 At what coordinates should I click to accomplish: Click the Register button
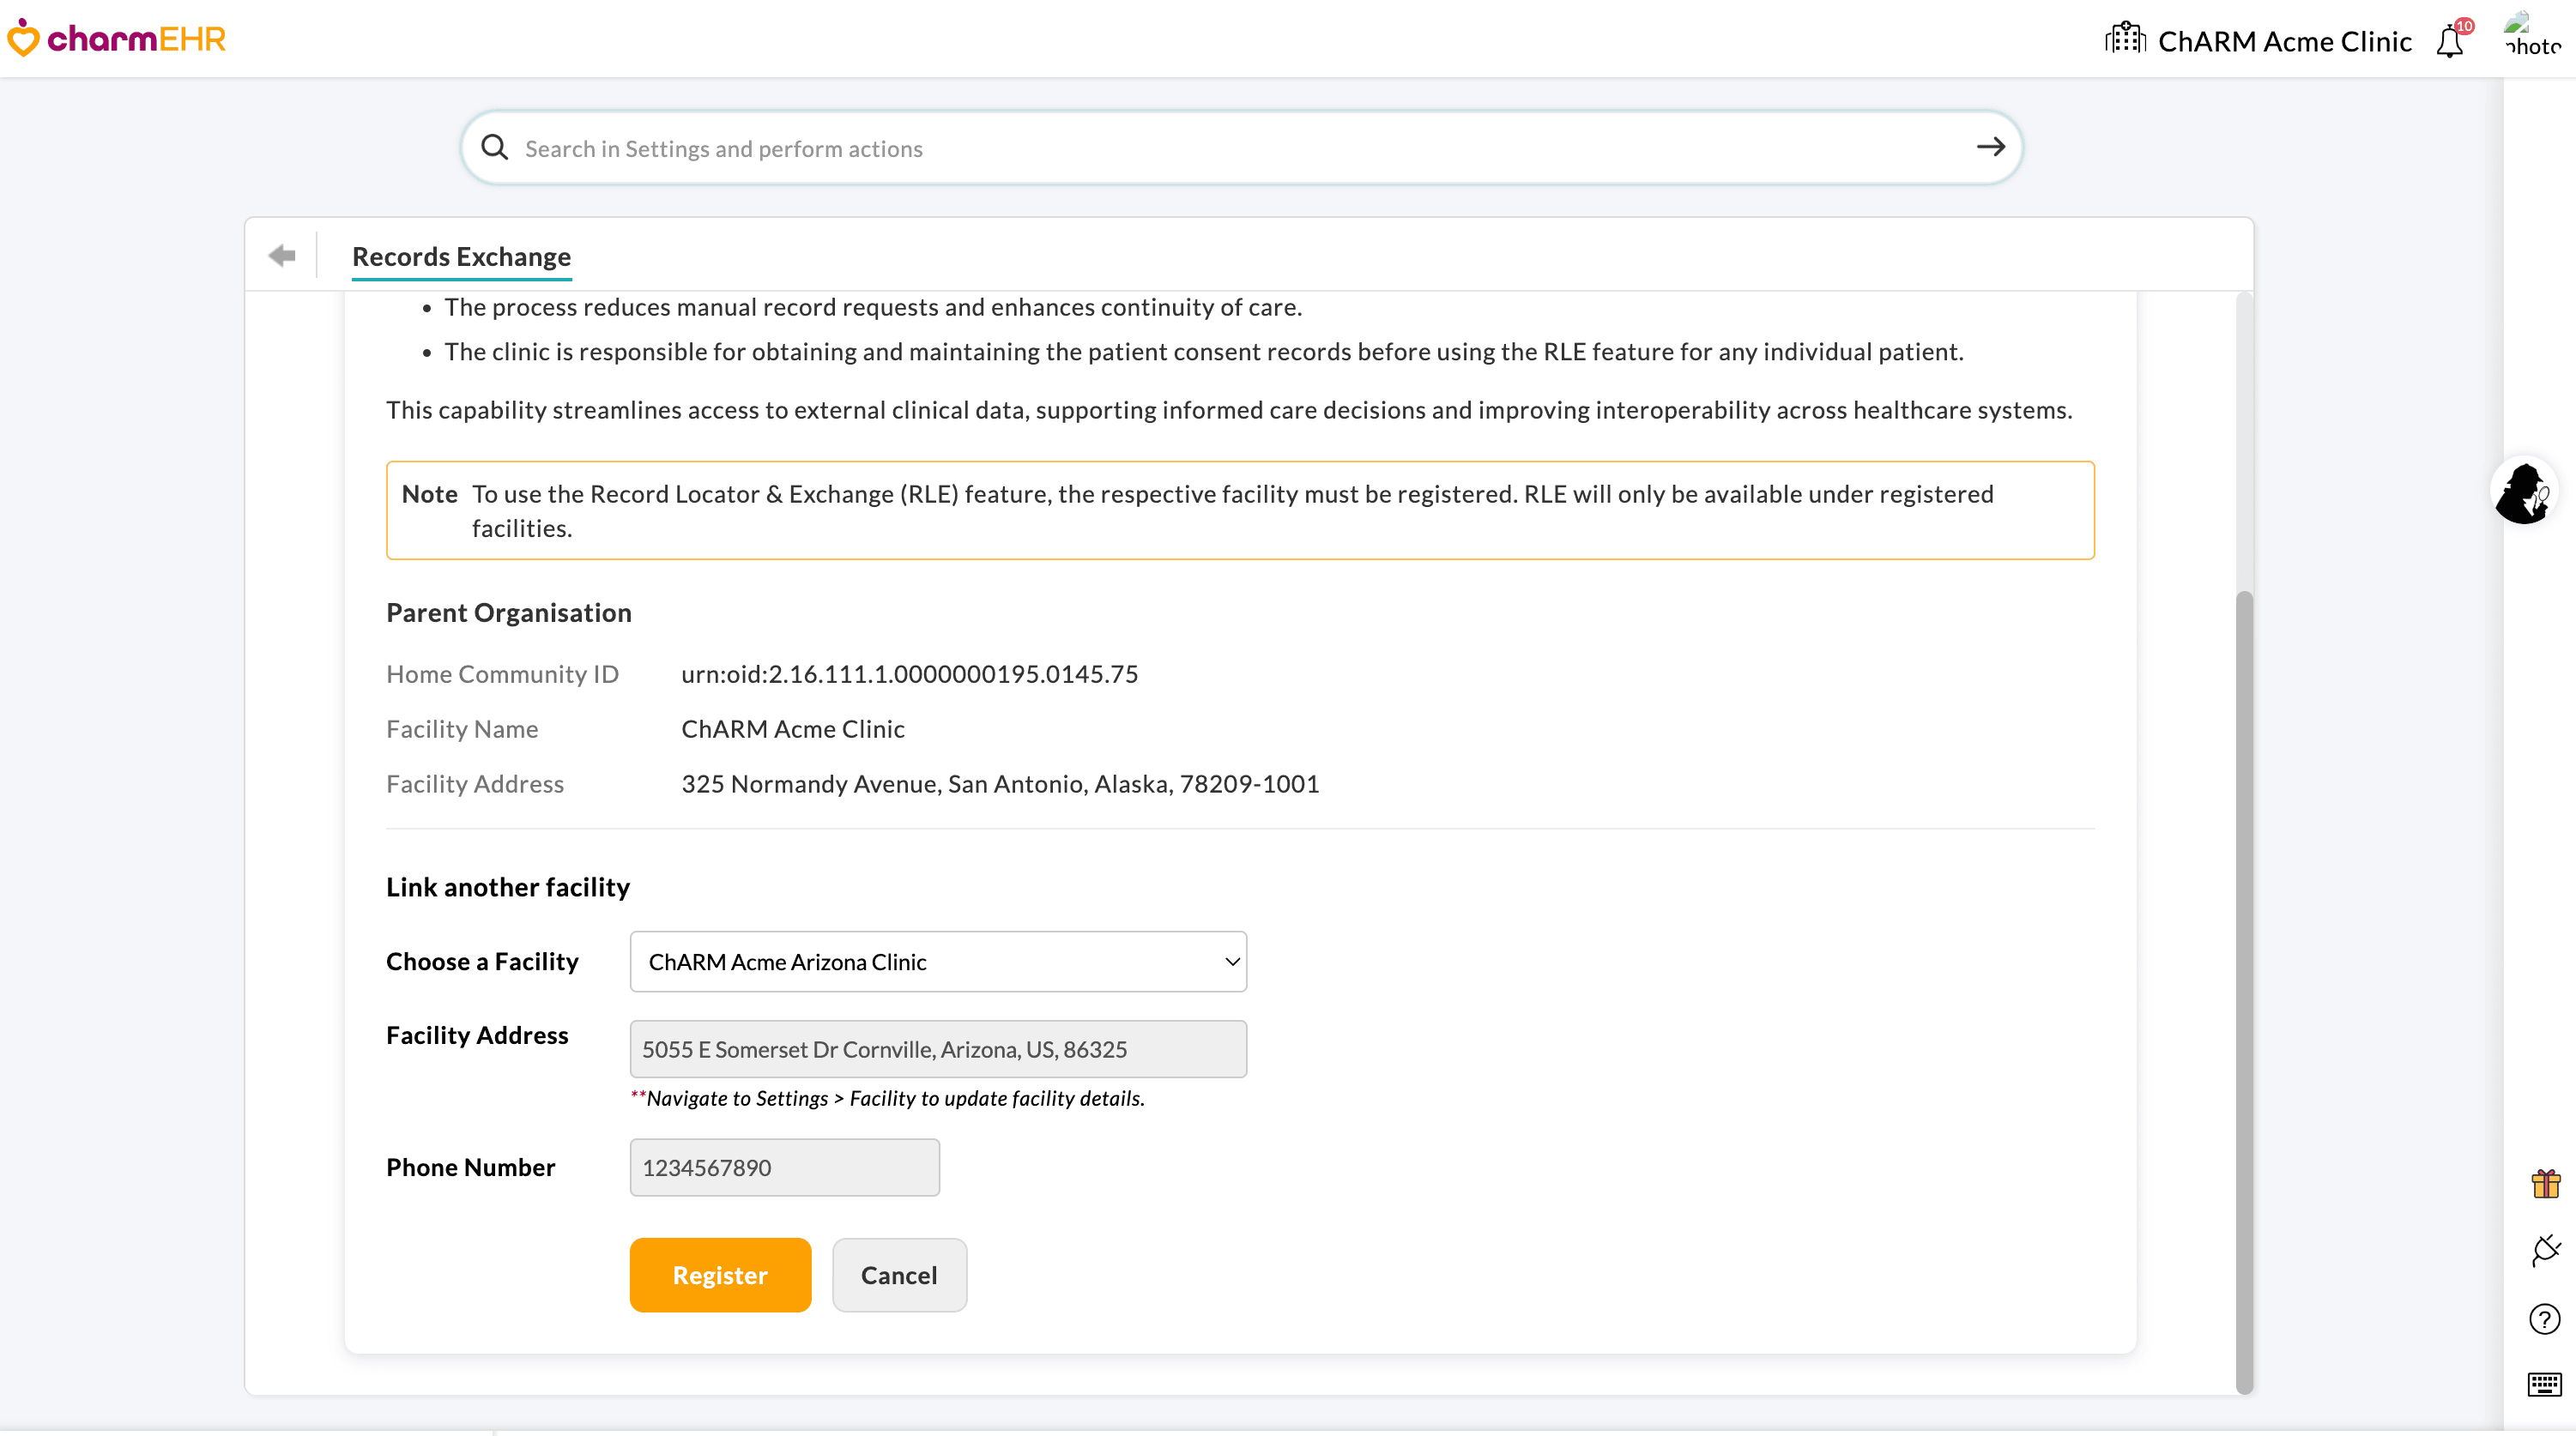(x=720, y=1274)
